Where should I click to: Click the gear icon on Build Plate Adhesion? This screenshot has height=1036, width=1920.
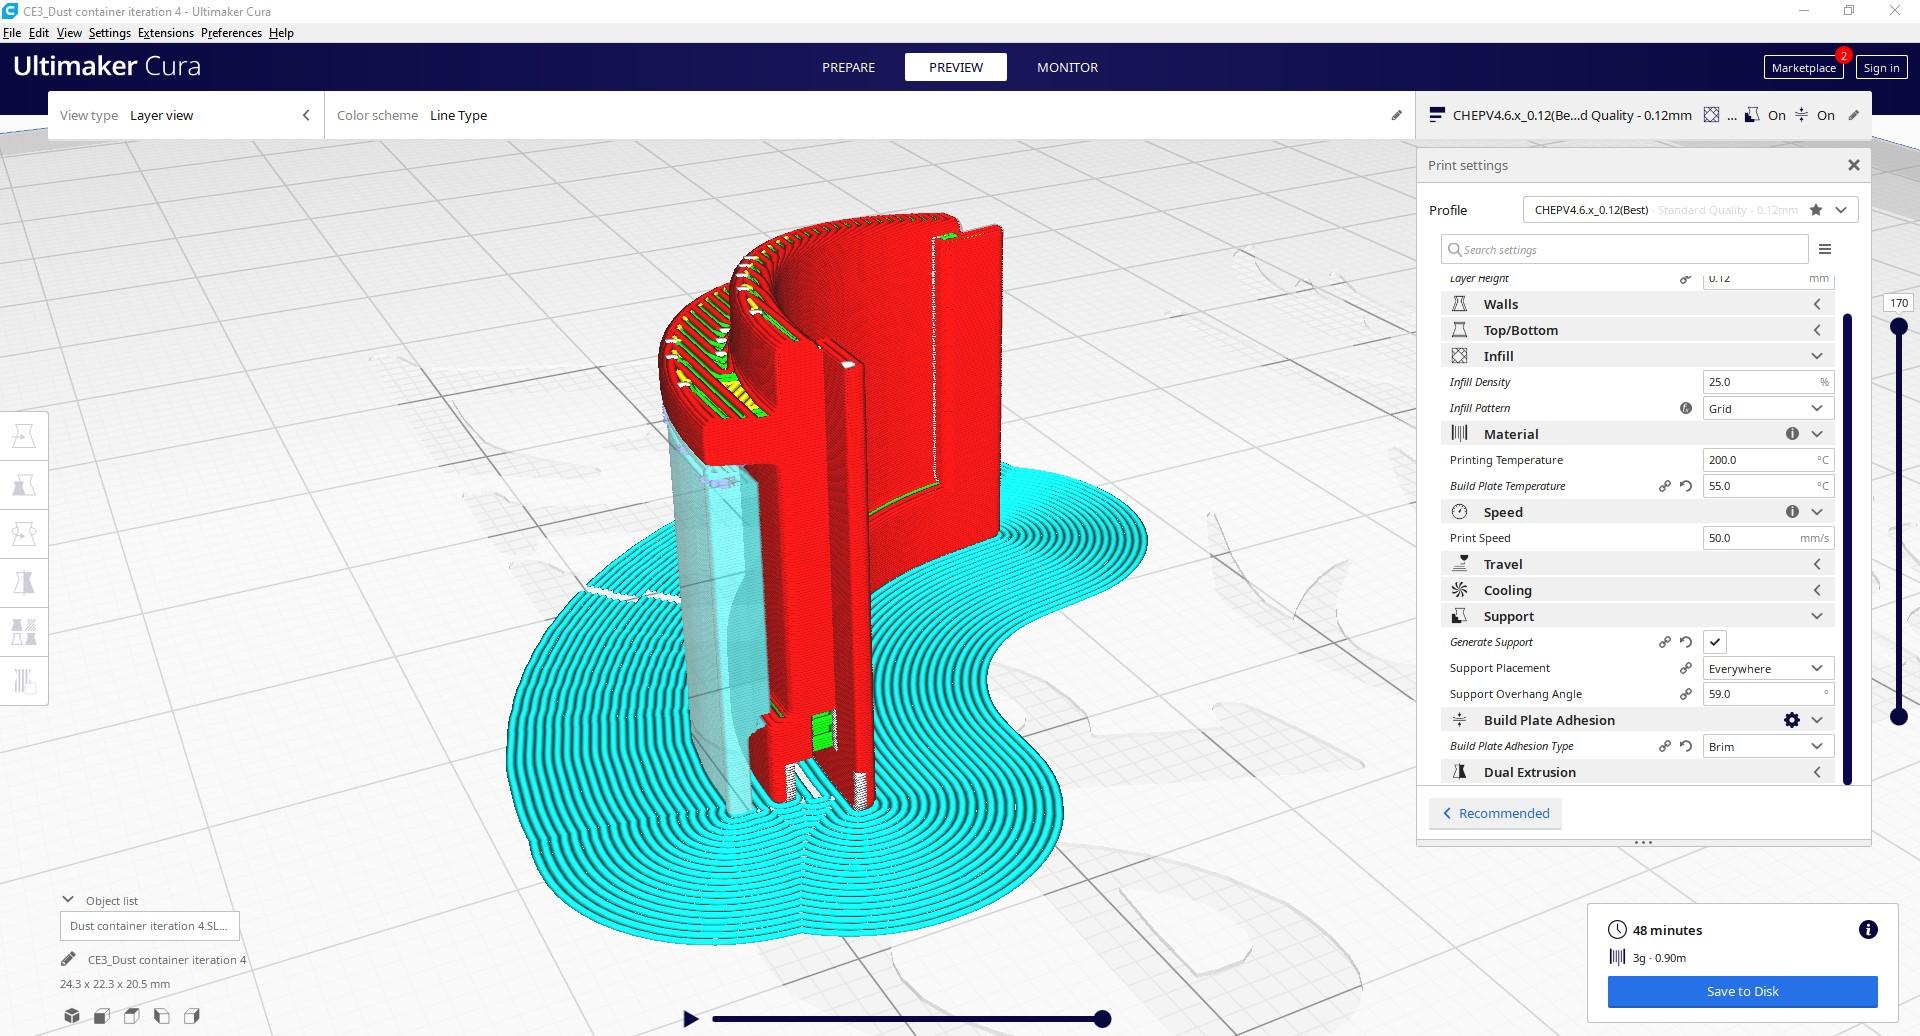(1792, 720)
